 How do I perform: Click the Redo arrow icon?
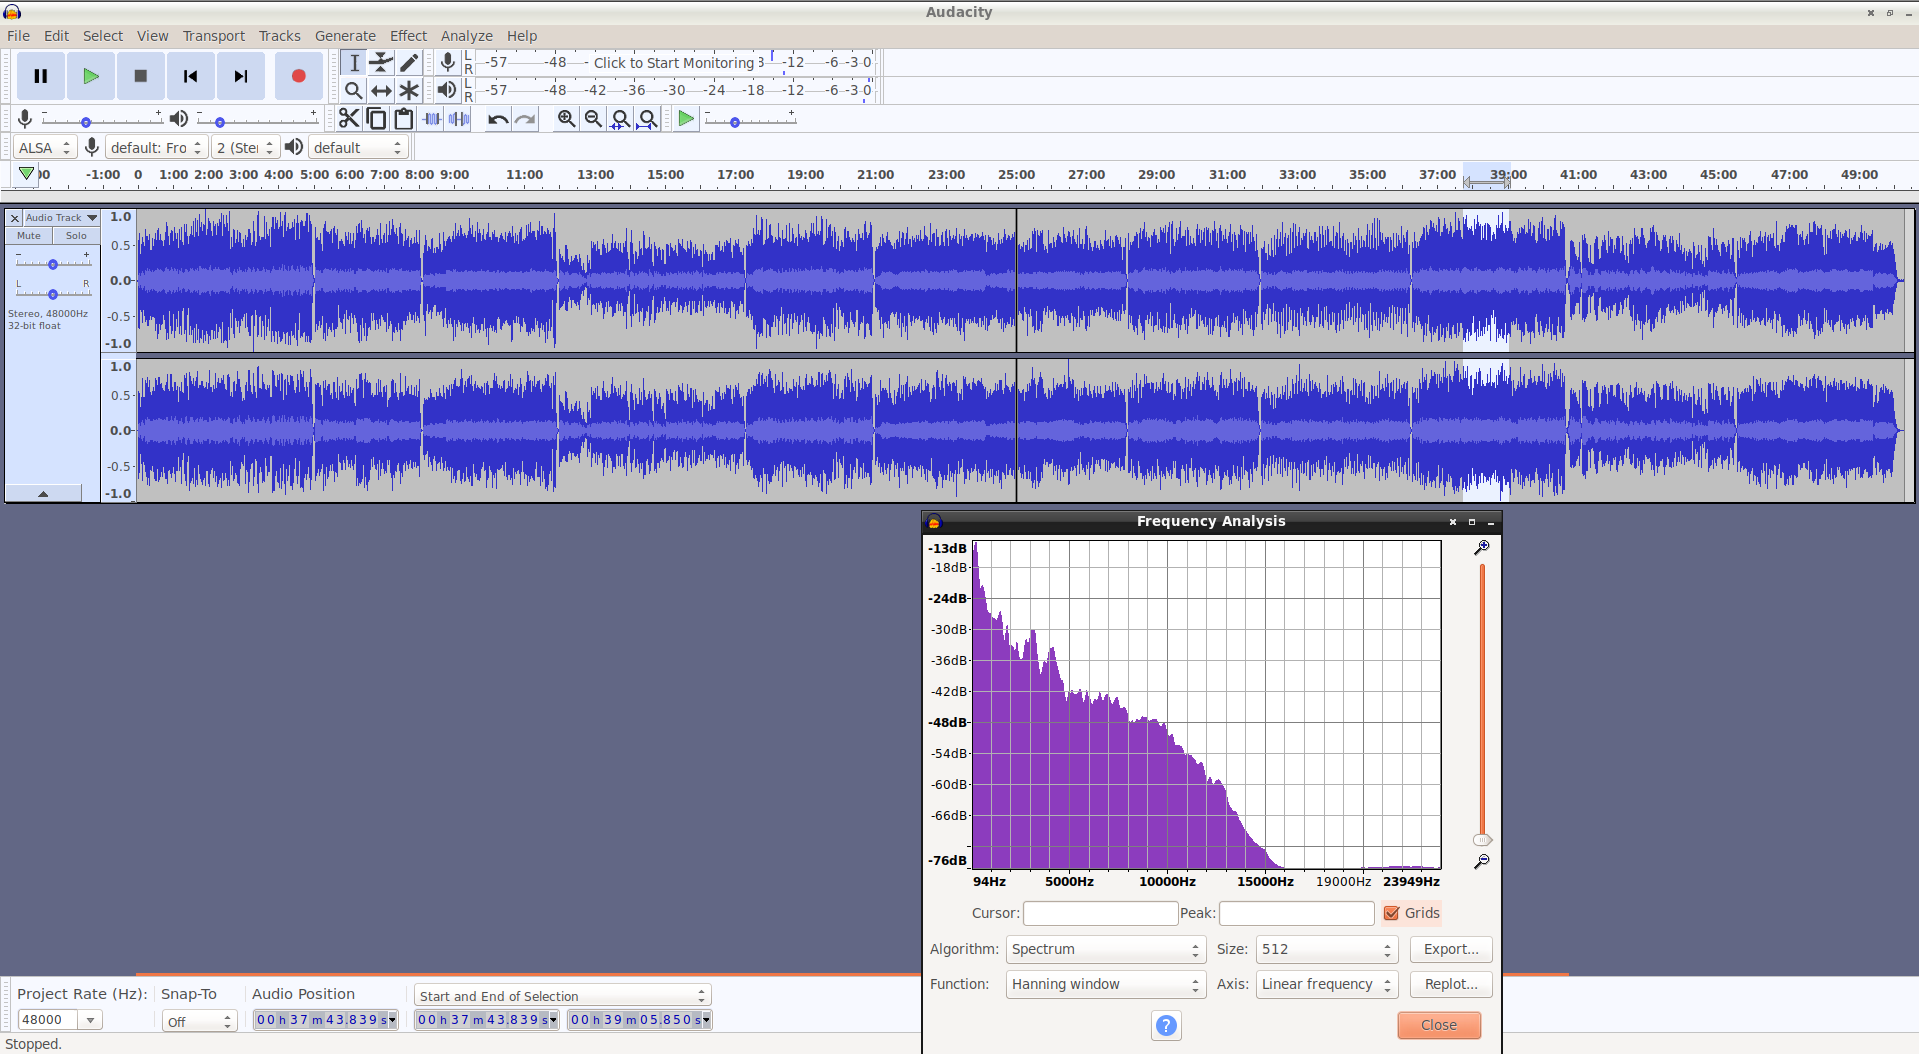point(525,119)
